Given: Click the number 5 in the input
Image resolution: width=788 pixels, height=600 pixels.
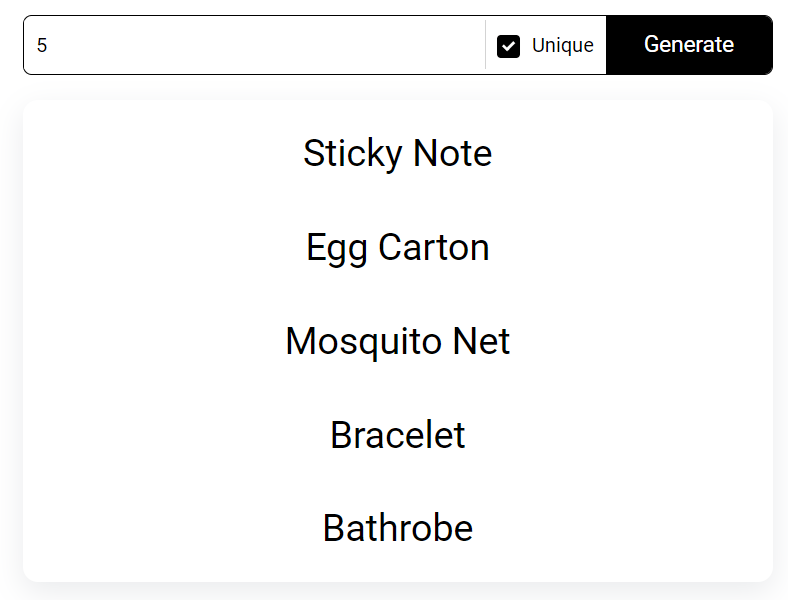Looking at the screenshot, I should [x=42, y=46].
